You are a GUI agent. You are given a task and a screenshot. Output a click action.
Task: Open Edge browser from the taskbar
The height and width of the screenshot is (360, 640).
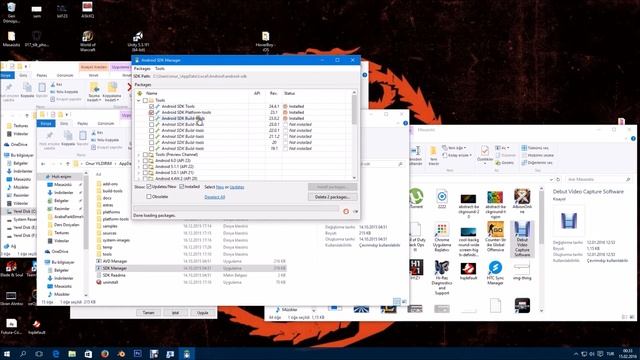pyautogui.click(x=56, y=353)
